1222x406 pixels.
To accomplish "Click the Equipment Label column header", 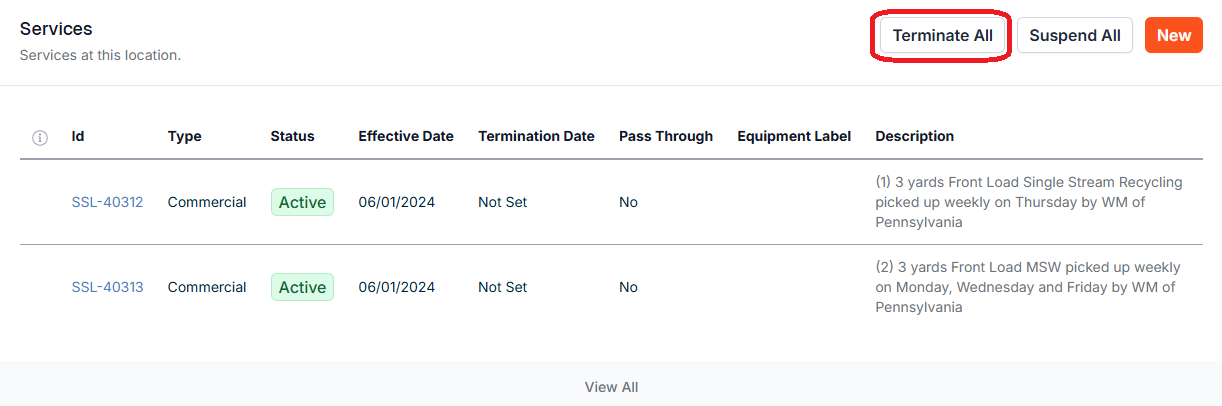I will pyautogui.click(x=794, y=136).
